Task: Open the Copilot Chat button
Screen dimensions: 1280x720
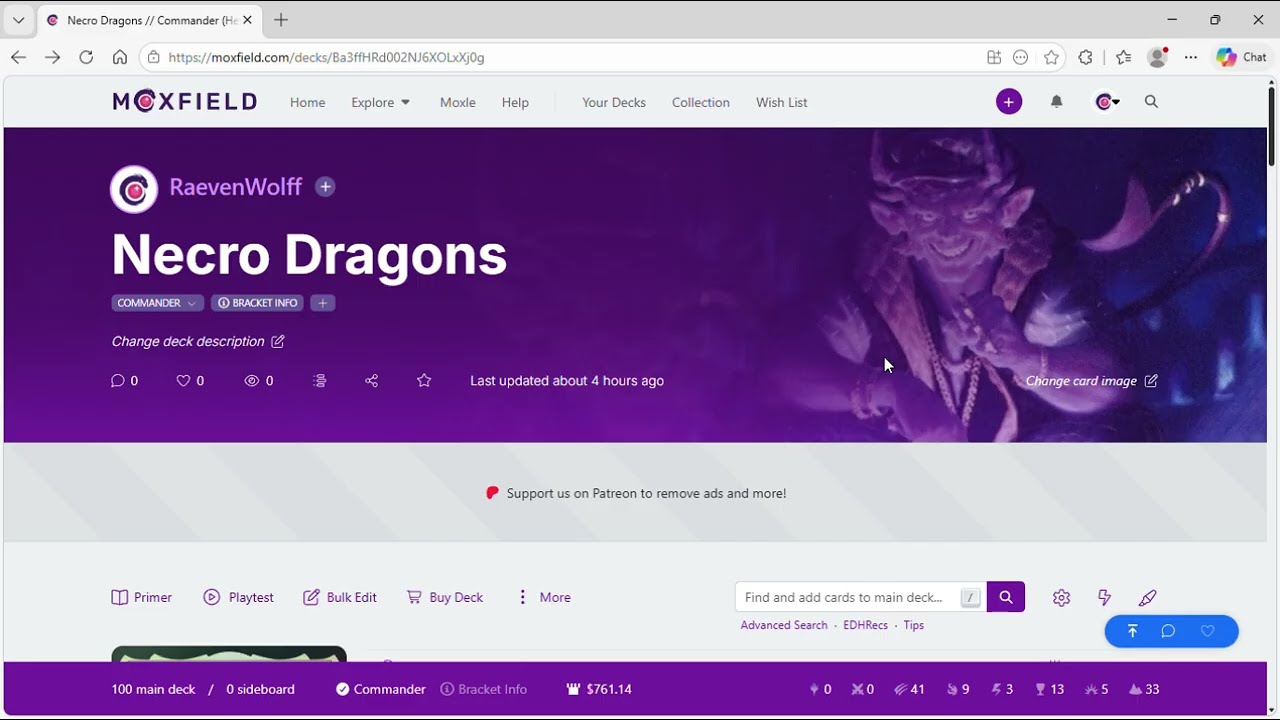Action: click(x=1241, y=57)
